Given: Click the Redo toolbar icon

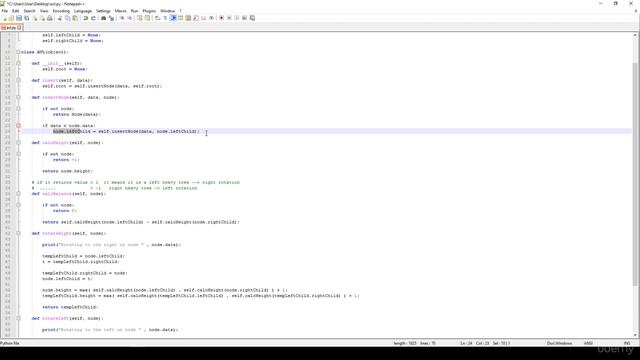Looking at the screenshot, I should [93, 18].
